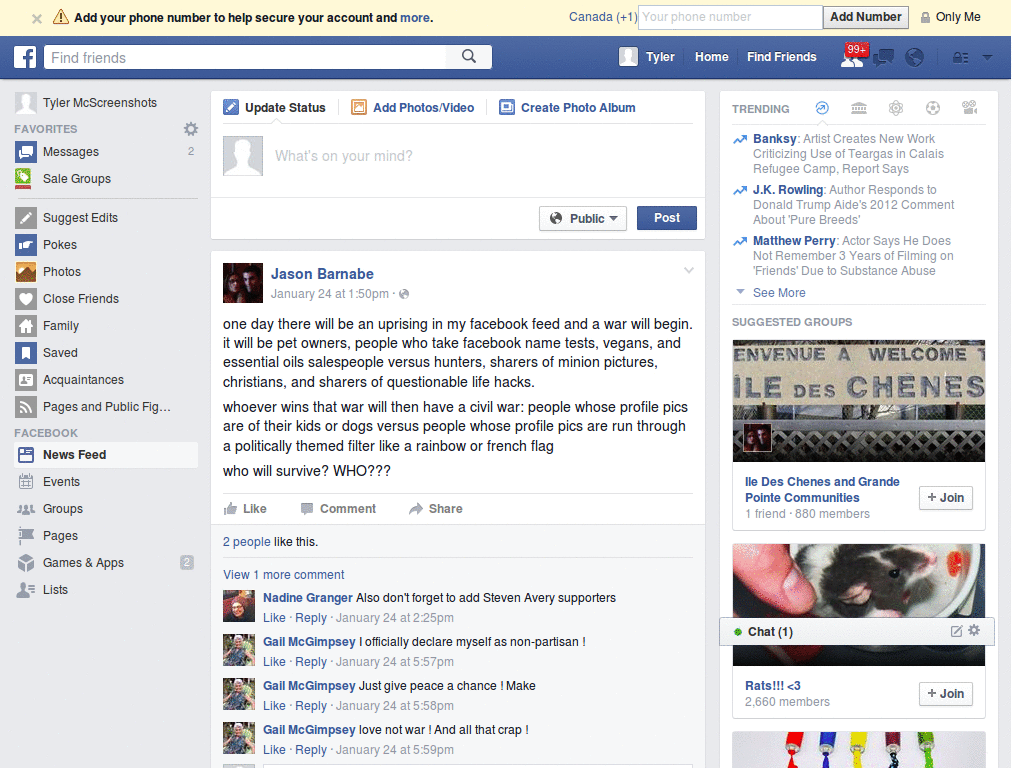
Task: Select the Politics trending icon
Action: pos(859,108)
